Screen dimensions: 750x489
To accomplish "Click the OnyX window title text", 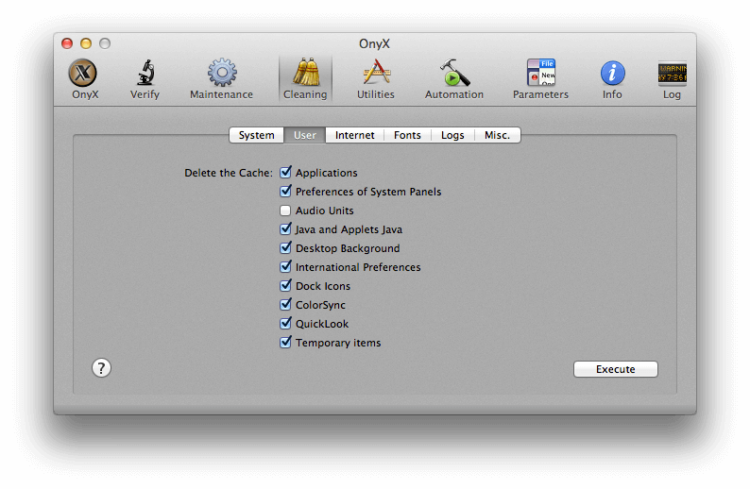I will click(375, 44).
